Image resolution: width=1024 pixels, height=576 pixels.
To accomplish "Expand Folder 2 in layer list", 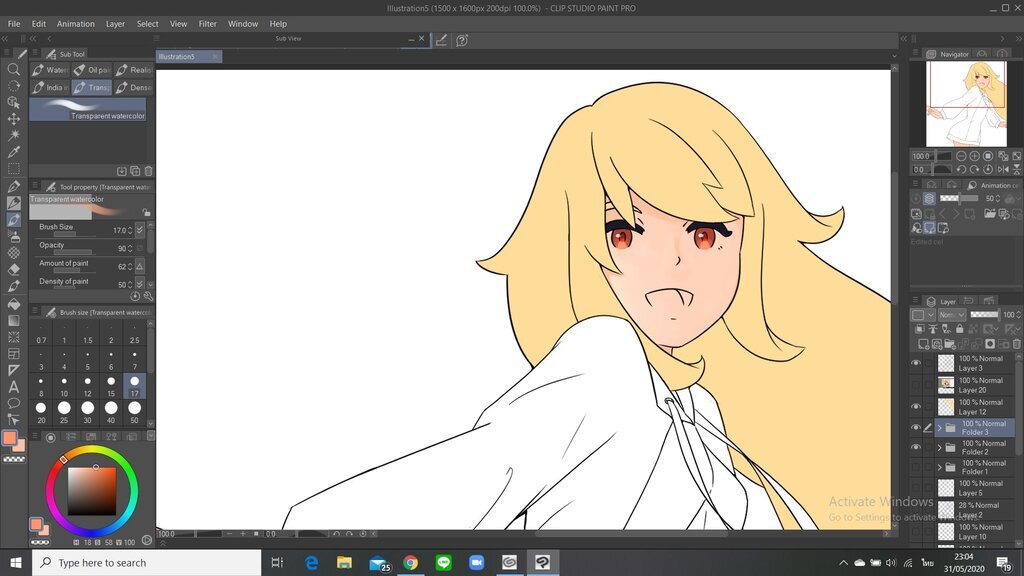I will point(940,448).
